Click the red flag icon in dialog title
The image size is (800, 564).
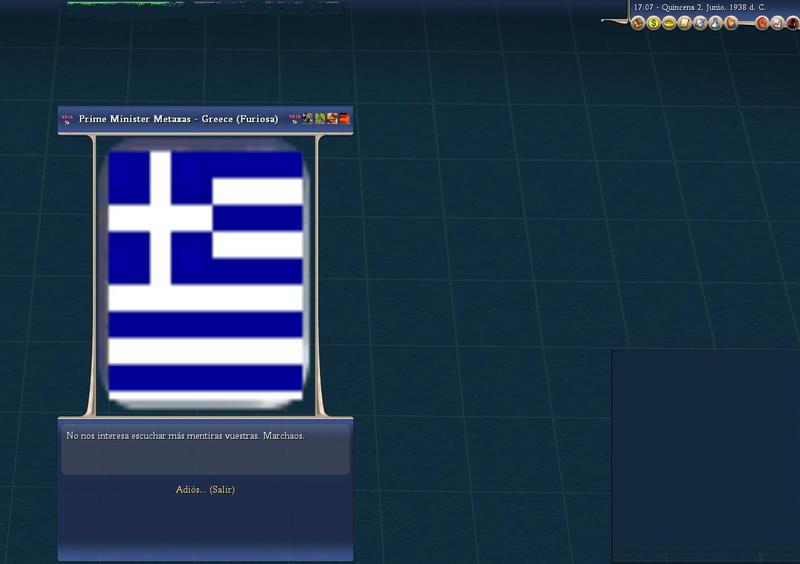point(344,118)
